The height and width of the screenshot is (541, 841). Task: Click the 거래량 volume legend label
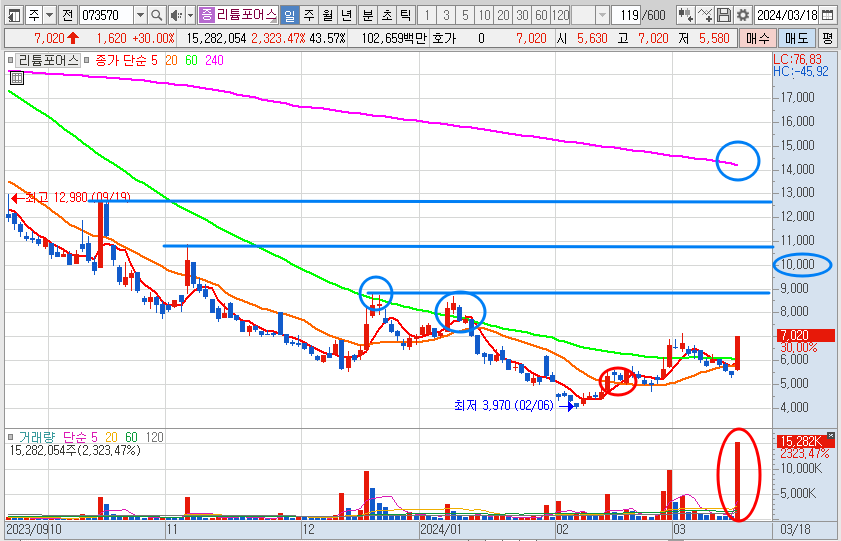37,437
